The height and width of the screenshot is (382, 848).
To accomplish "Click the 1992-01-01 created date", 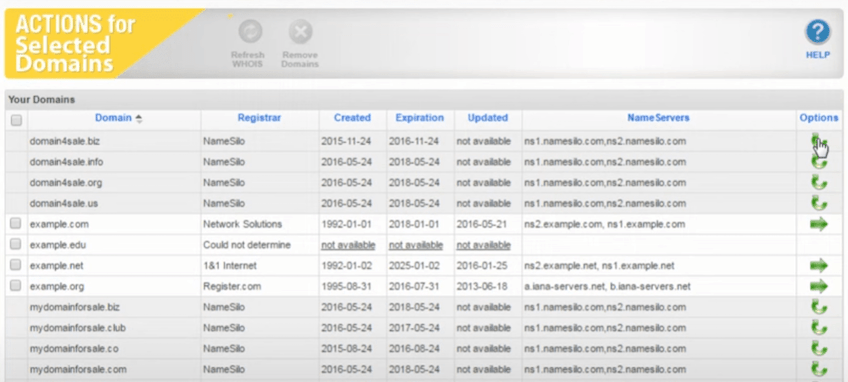I will coord(346,224).
